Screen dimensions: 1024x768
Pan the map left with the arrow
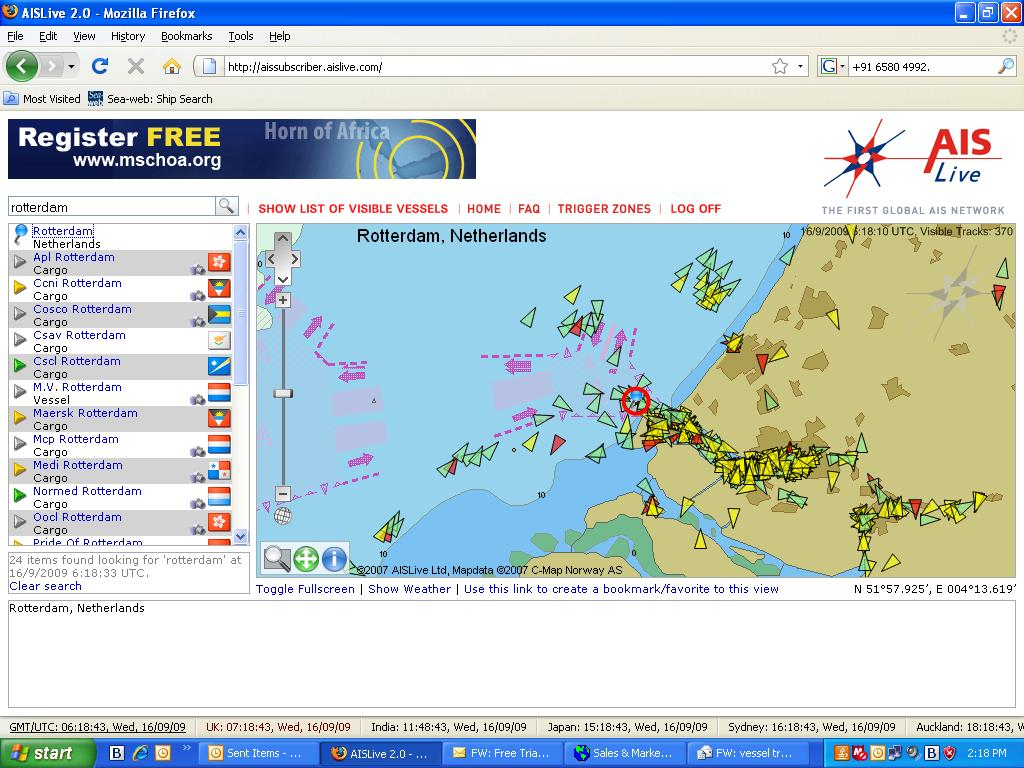tap(269, 259)
